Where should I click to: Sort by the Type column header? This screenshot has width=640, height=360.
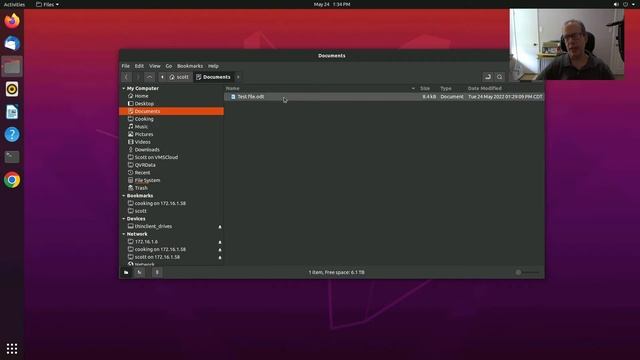pyautogui.click(x=446, y=88)
